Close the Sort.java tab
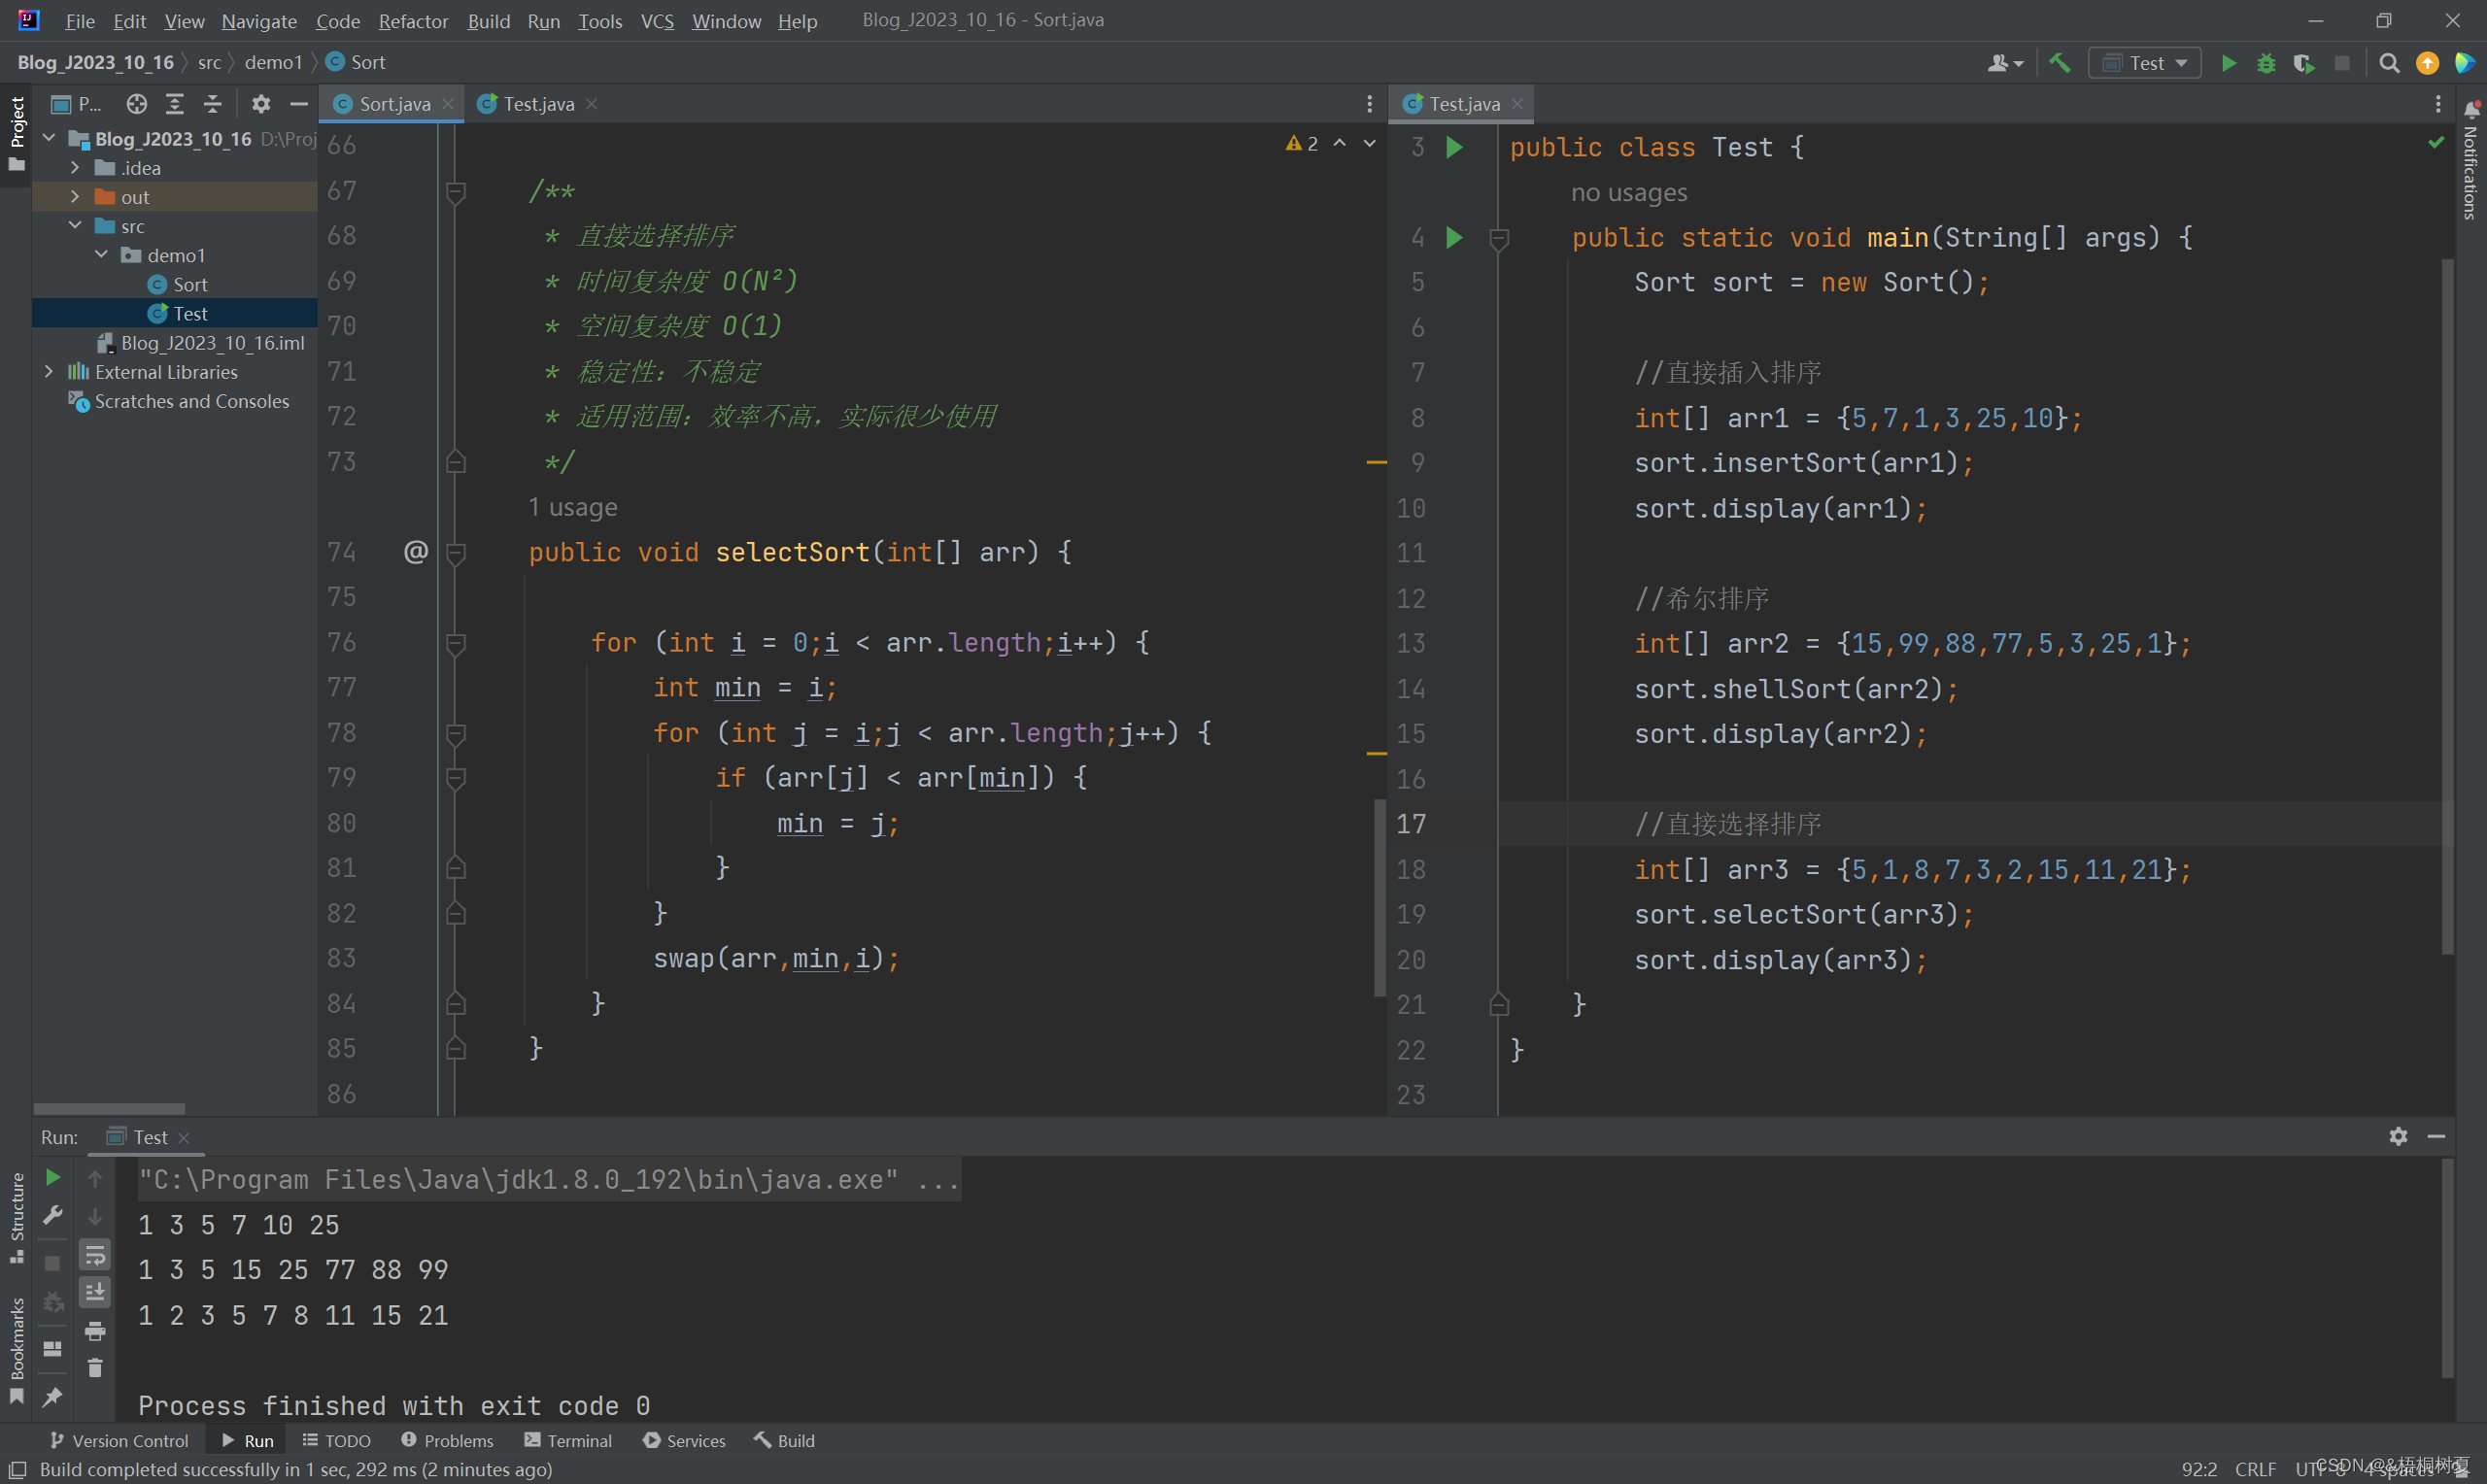 448,104
